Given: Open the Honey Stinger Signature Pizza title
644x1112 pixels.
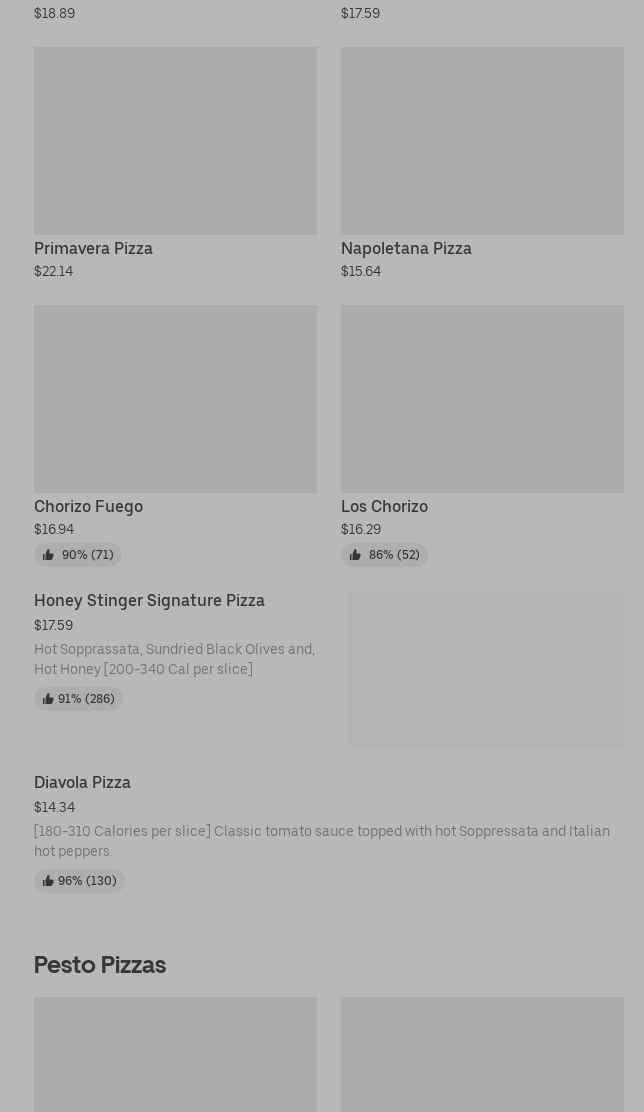Looking at the screenshot, I should pos(149,600).
